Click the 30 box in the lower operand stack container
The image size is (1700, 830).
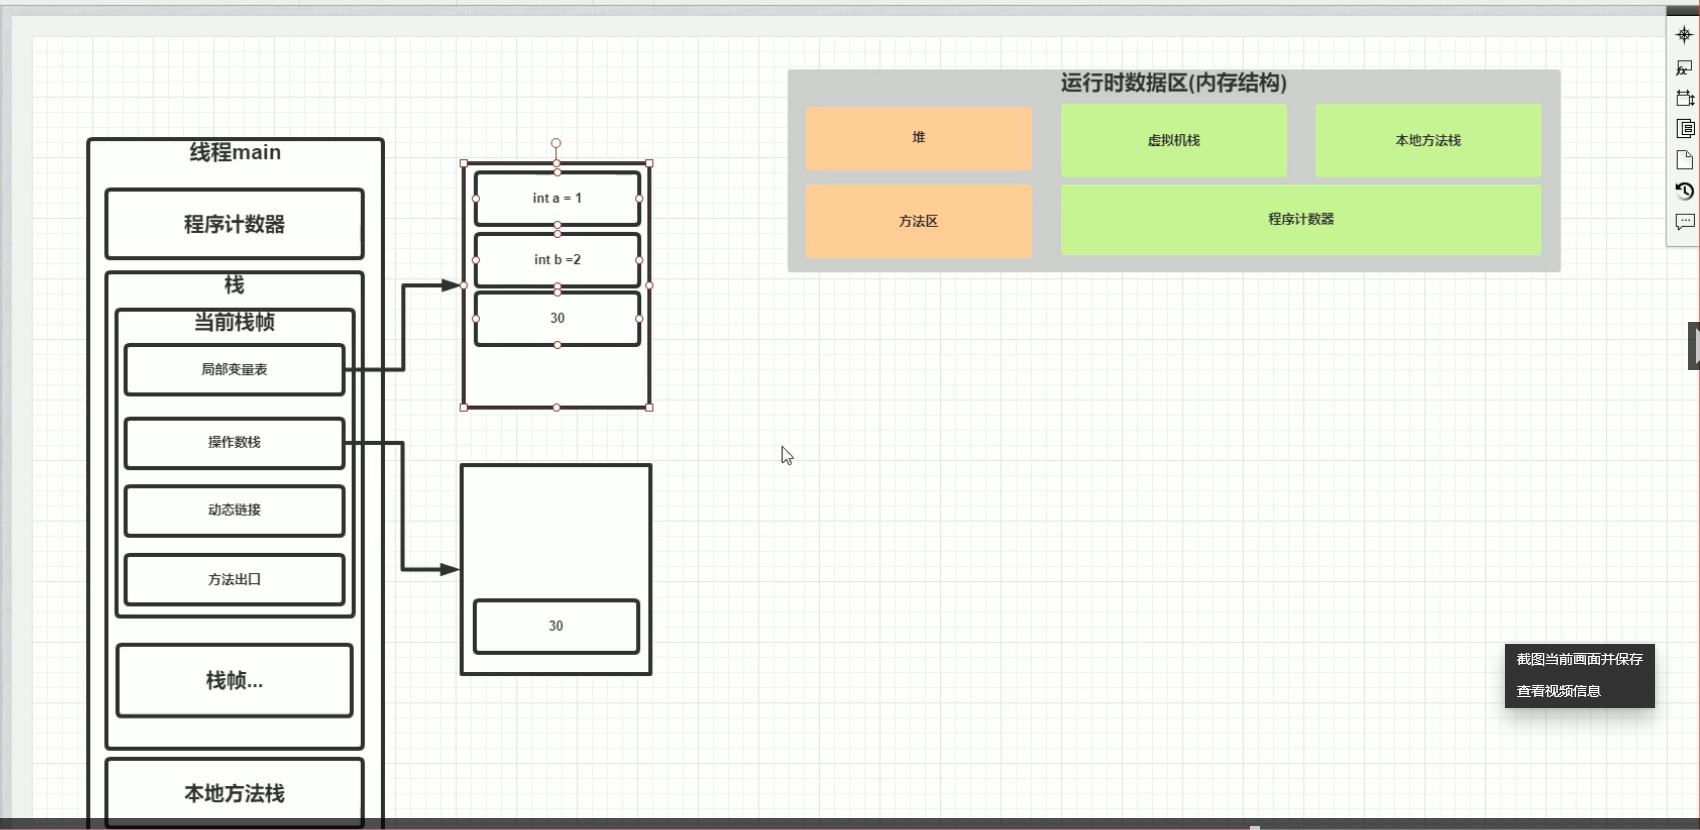[556, 626]
